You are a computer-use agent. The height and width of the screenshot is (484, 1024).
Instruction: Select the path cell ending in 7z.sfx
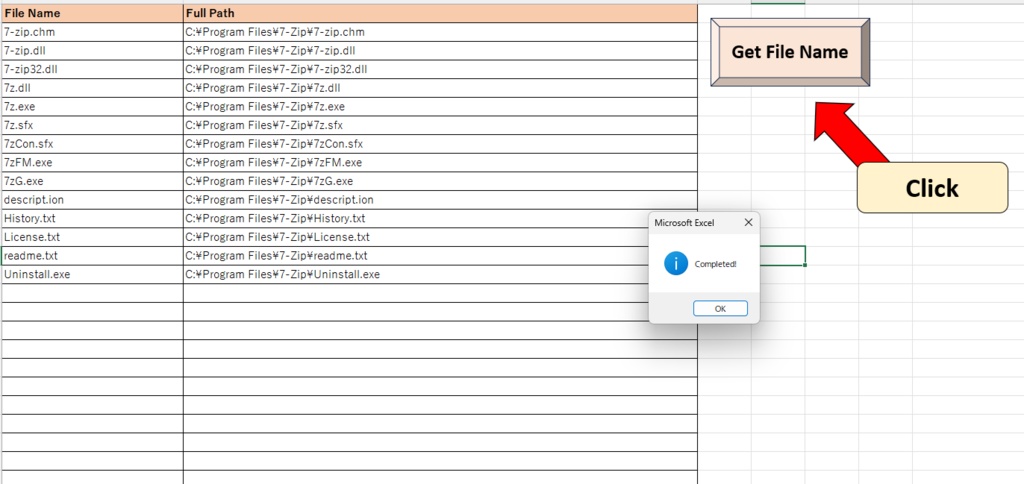440,125
